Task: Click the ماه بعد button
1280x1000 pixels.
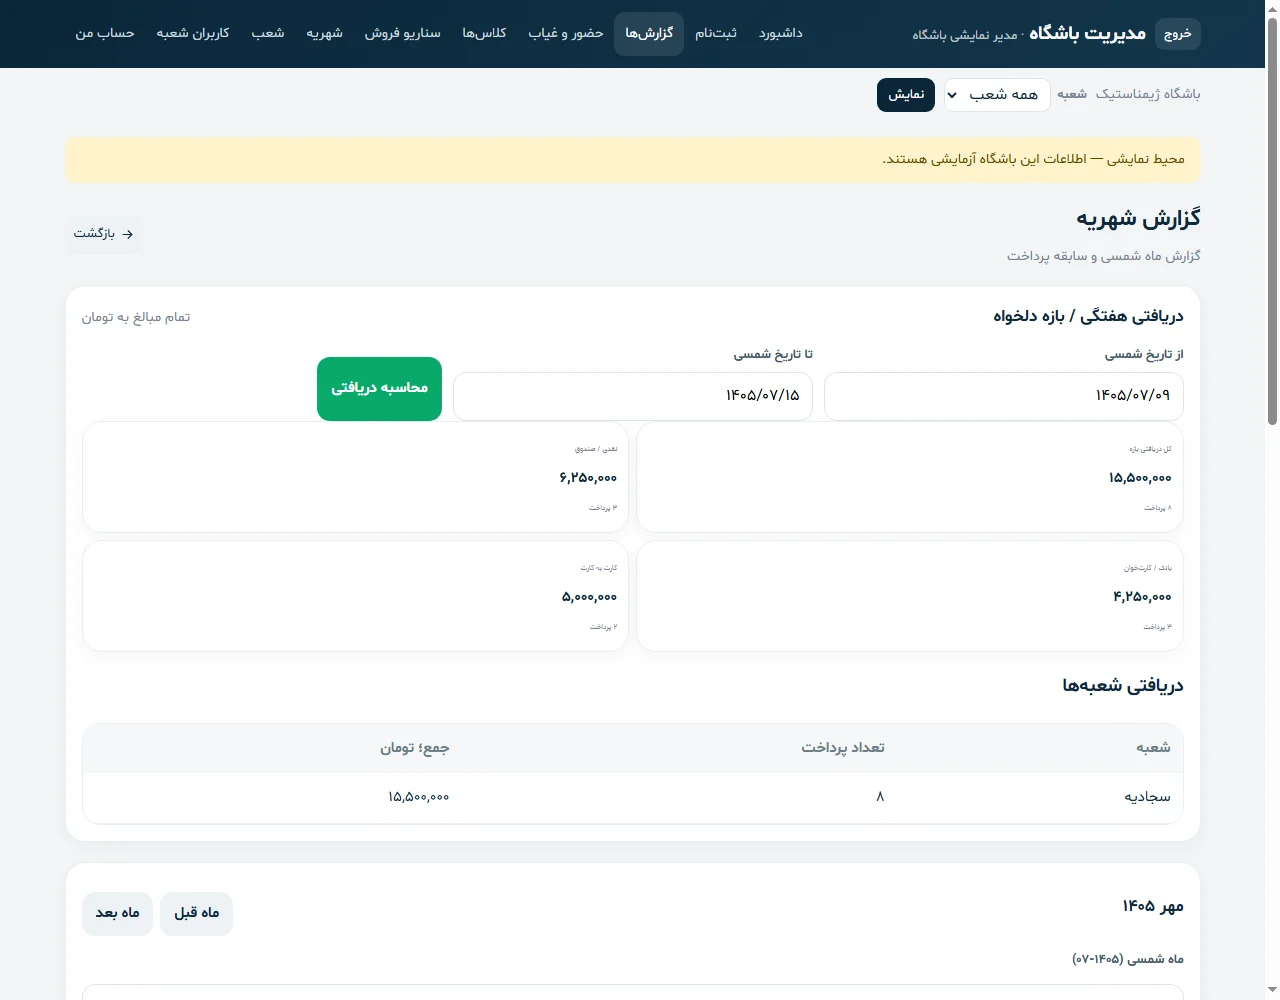Action: point(117,913)
